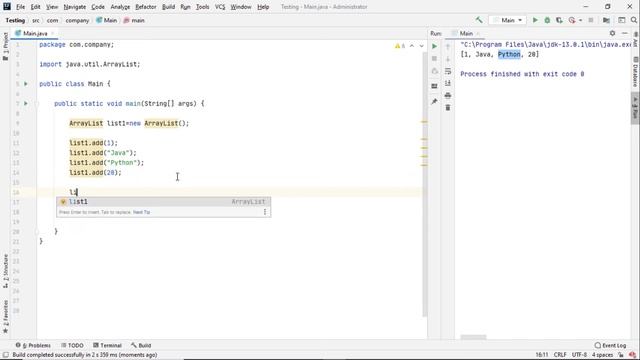Start debugging with the toolbar bug icon
This screenshot has width=640, height=360.
tap(547, 20)
